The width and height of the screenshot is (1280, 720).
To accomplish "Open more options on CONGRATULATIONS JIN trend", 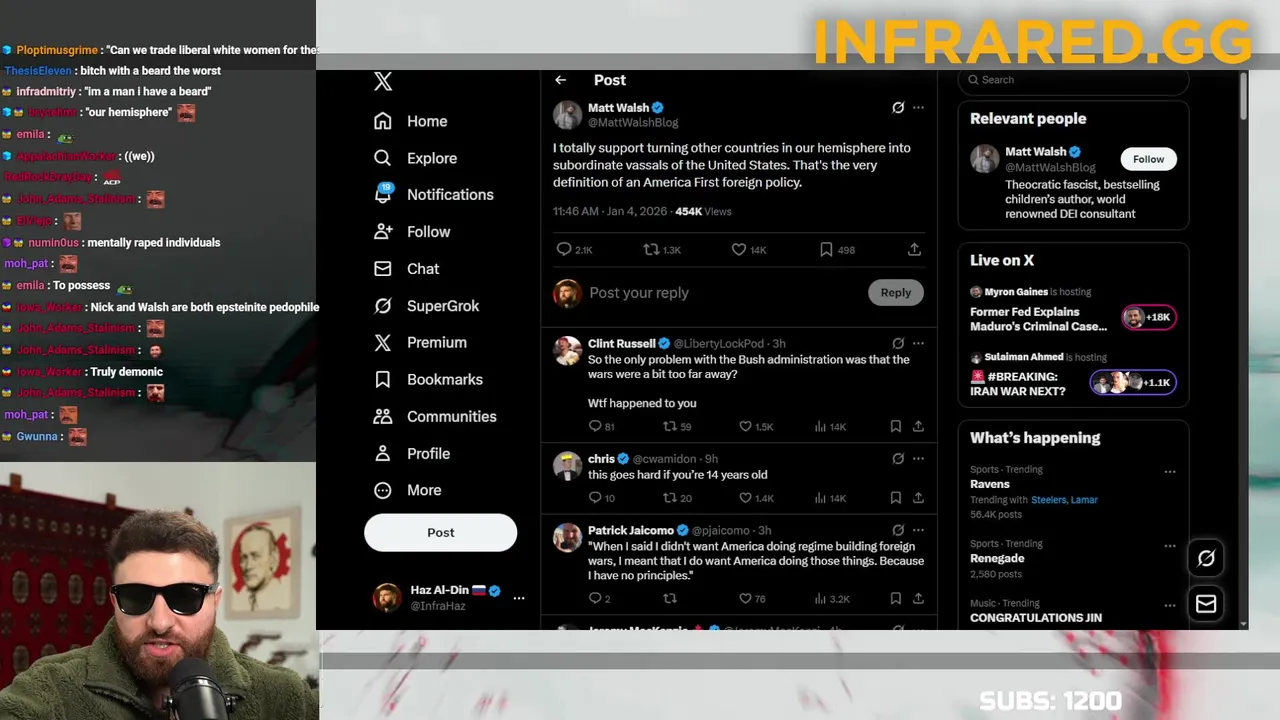I will pyautogui.click(x=1170, y=606).
